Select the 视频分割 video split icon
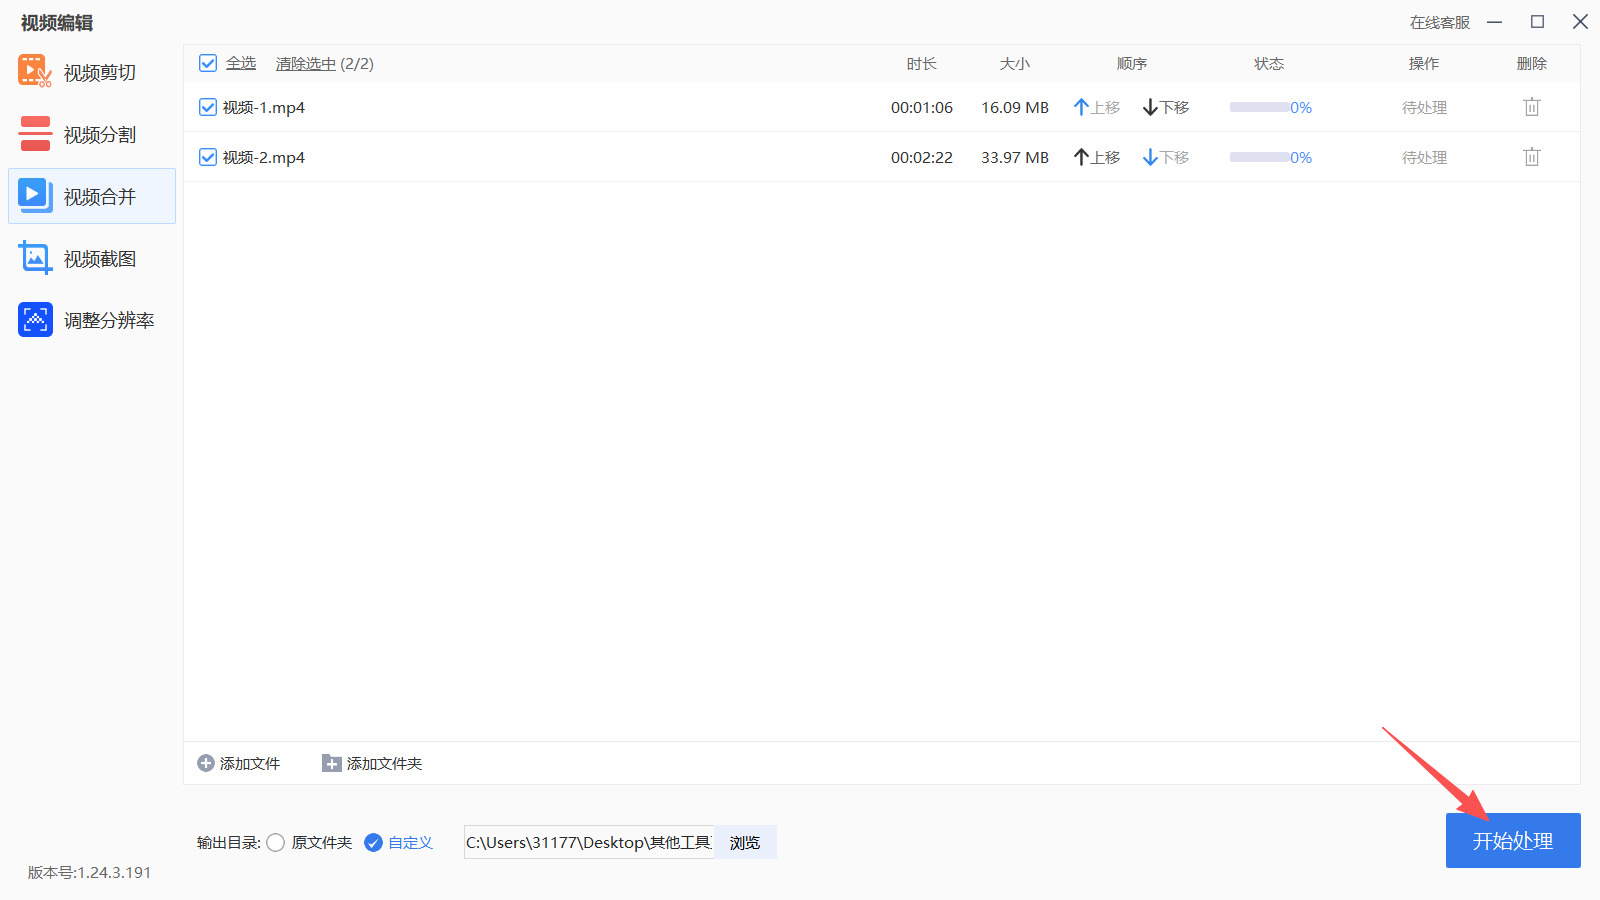The image size is (1600, 900). pos(35,134)
